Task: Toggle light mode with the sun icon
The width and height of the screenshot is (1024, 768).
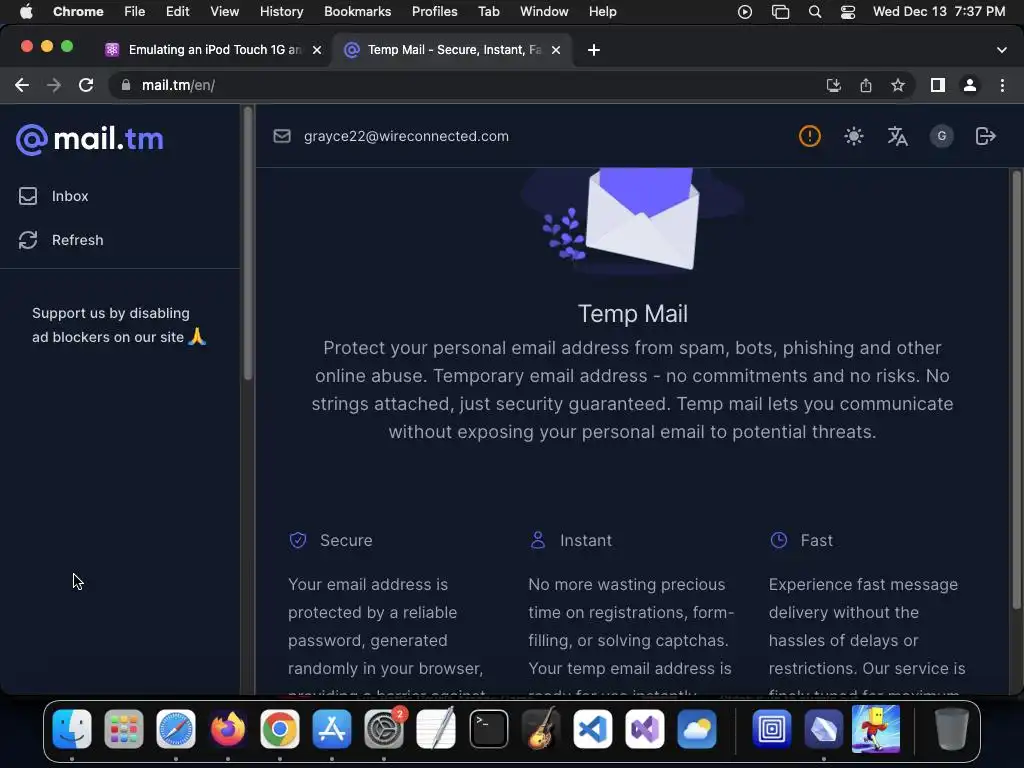Action: click(x=854, y=136)
